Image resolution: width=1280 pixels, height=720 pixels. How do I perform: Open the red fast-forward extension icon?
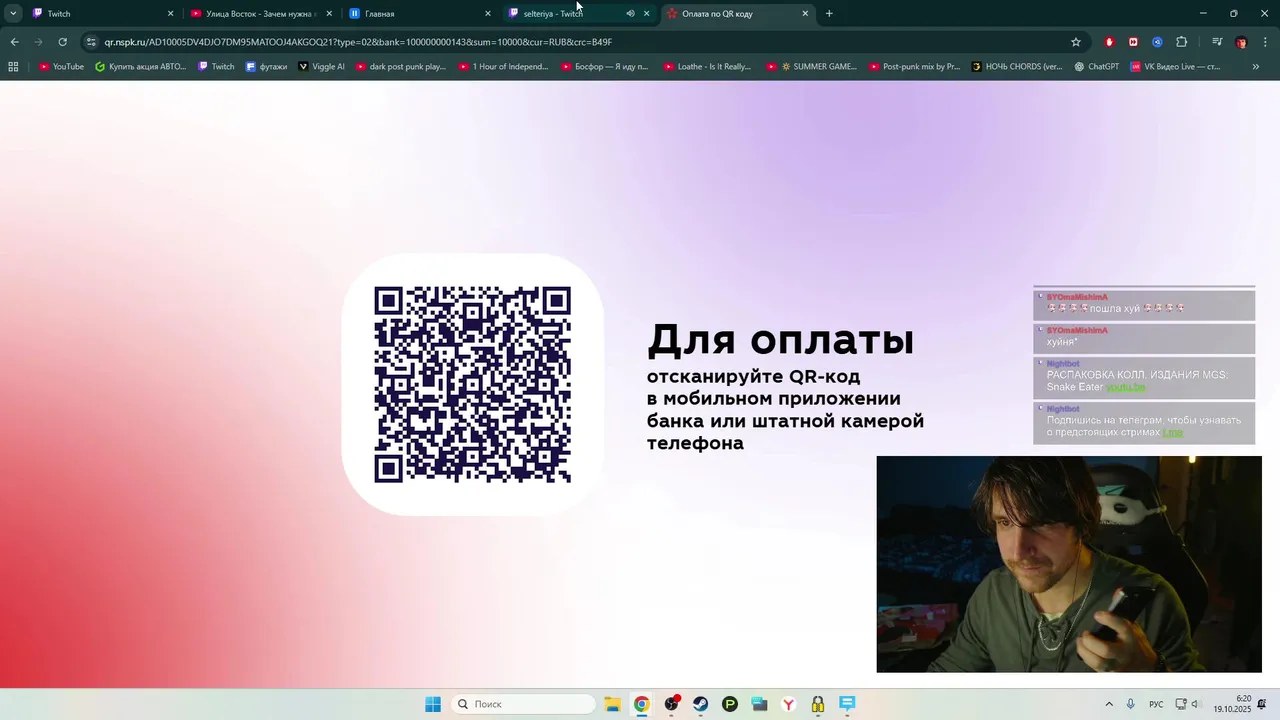[x=1133, y=42]
